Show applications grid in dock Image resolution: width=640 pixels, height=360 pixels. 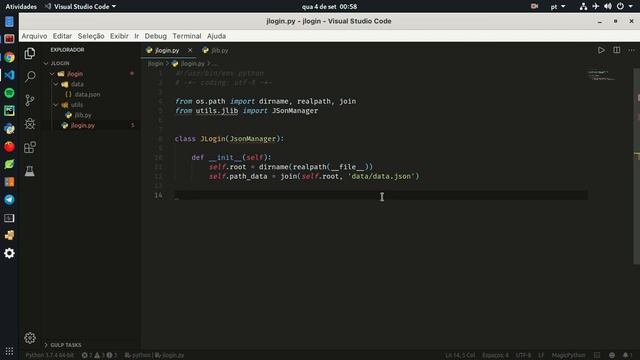tap(9, 351)
